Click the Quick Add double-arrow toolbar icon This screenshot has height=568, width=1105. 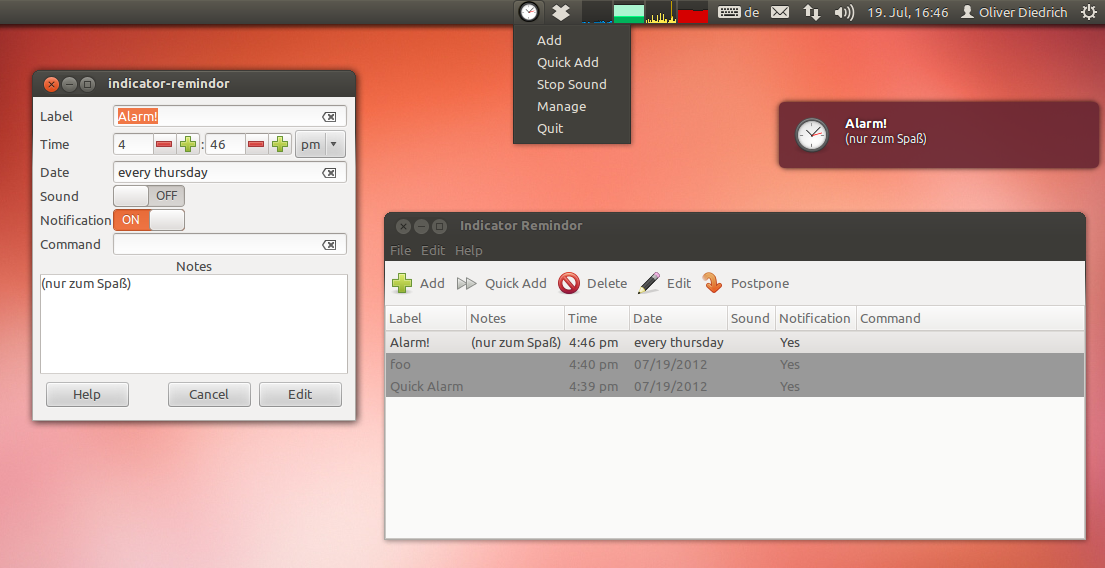(x=467, y=283)
